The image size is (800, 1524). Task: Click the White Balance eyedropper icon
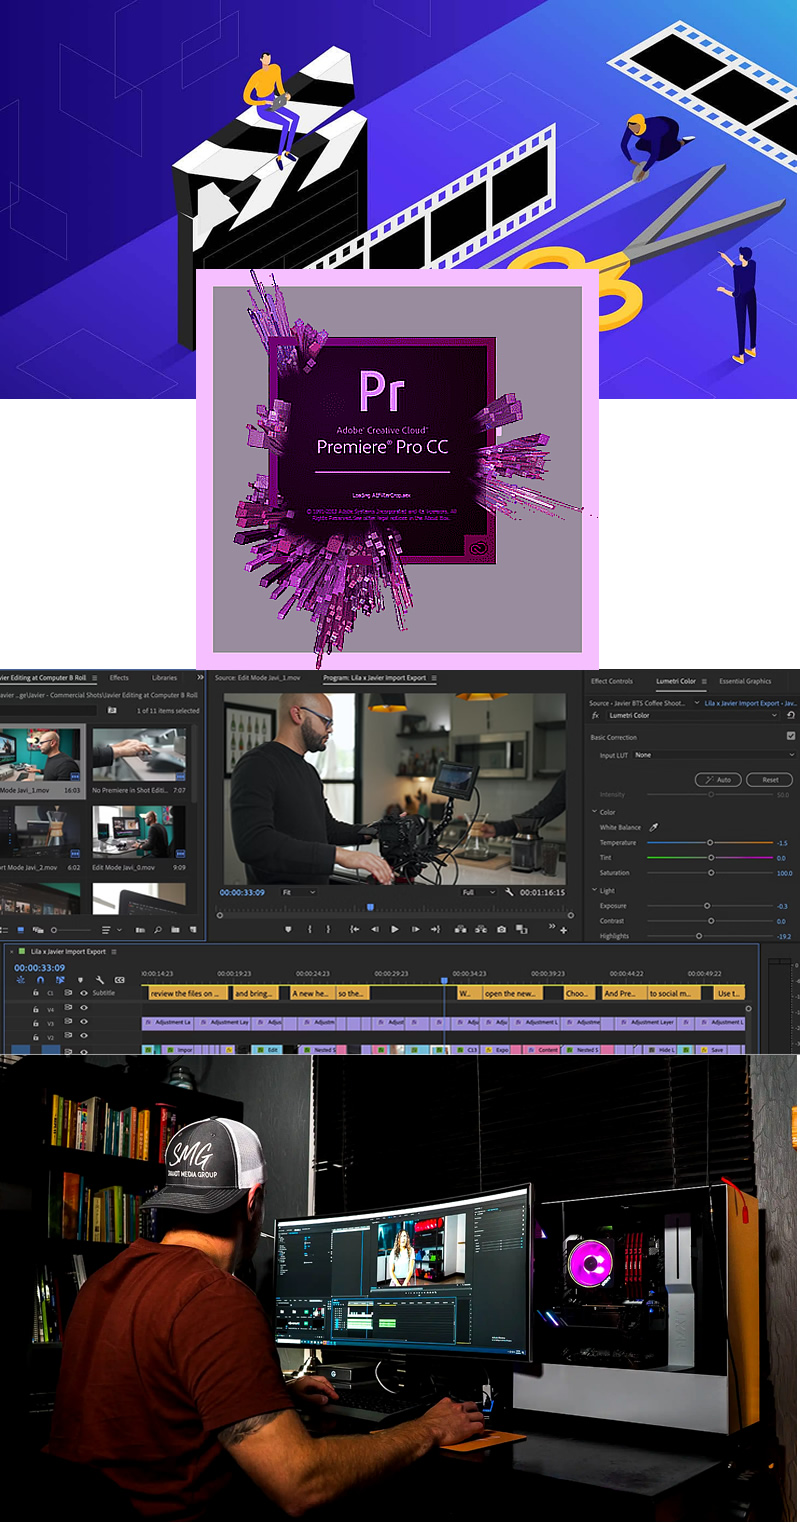click(x=654, y=827)
